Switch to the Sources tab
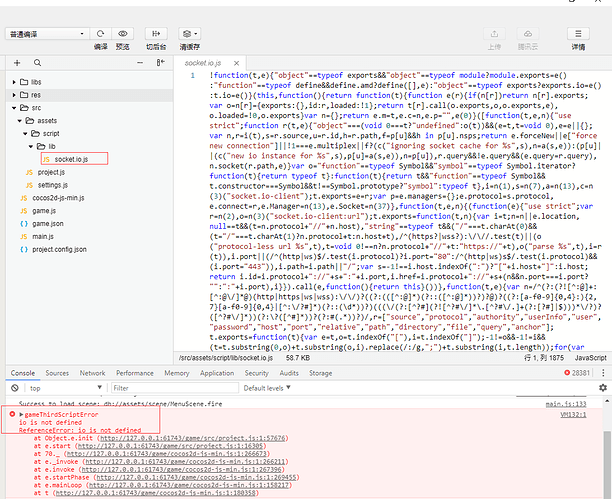 coord(57,373)
